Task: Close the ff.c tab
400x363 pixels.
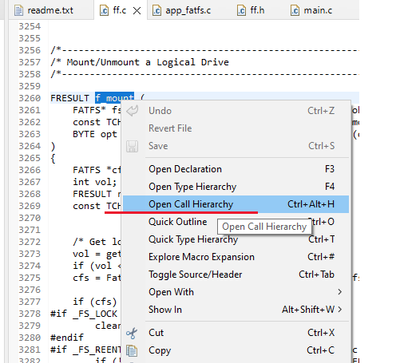Action: pos(137,11)
